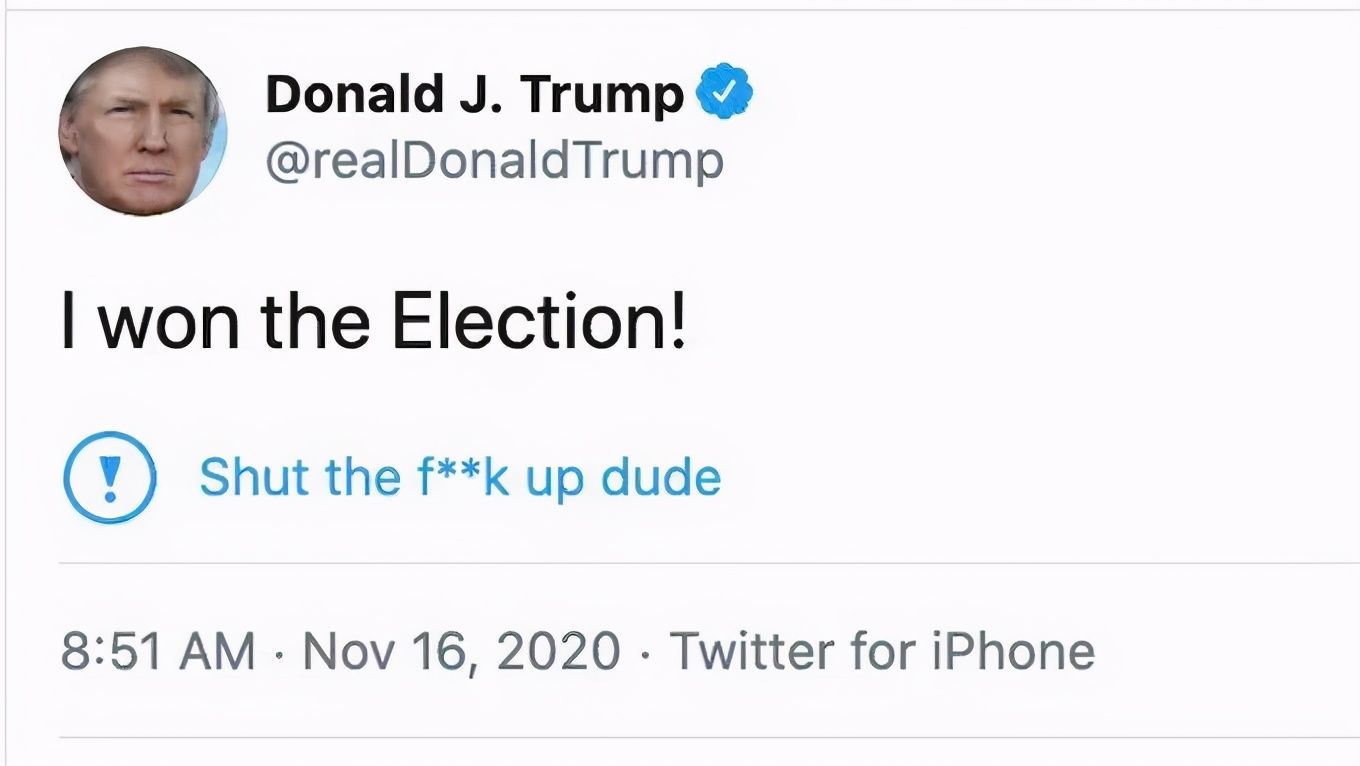Click the letter 'I' starting the tweet
Image resolution: width=1360 pixels, height=766 pixels.
point(68,323)
